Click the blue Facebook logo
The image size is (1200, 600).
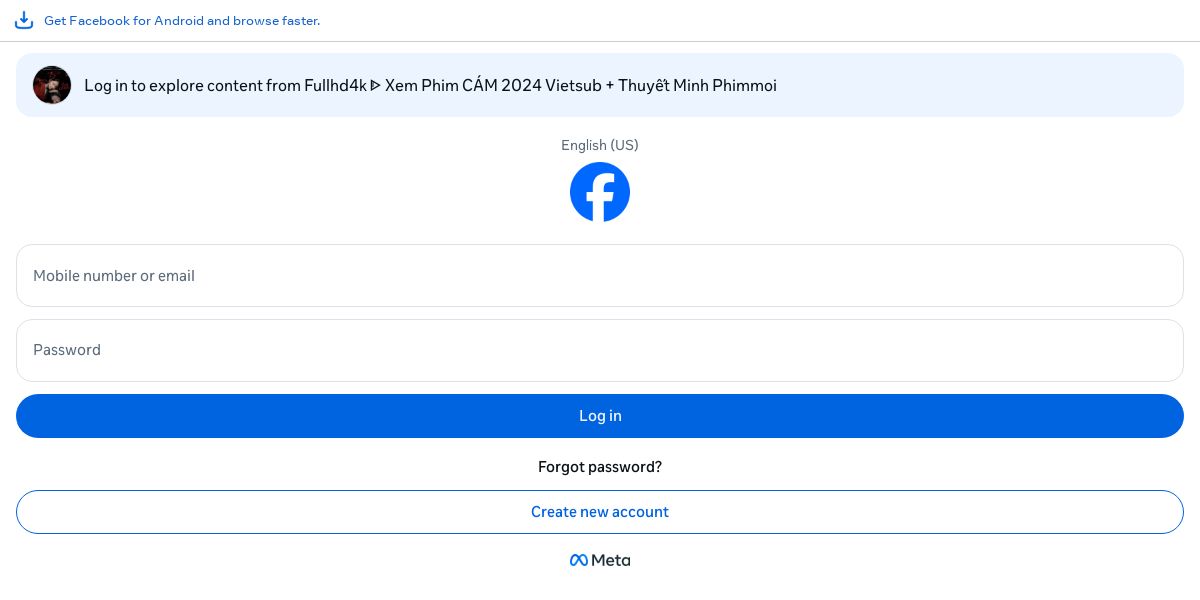[600, 192]
